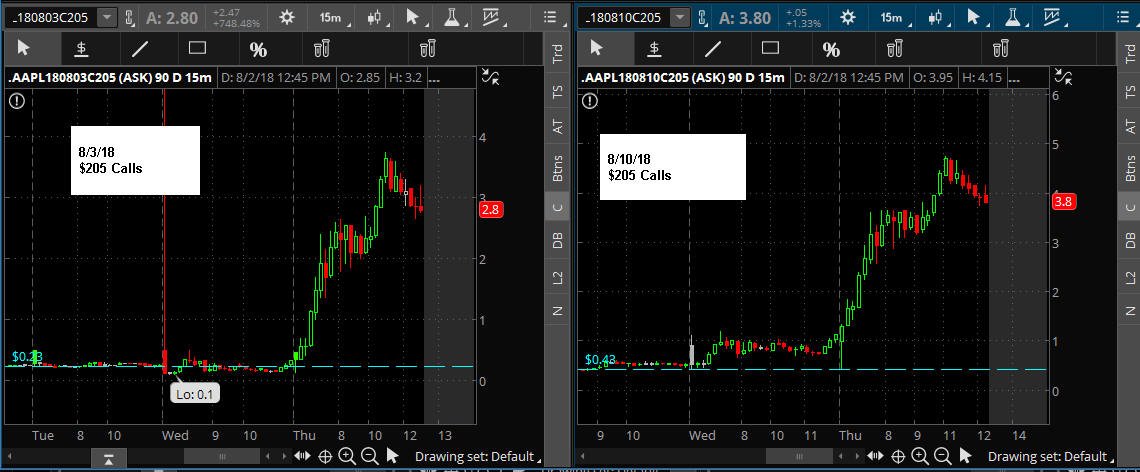Screen dimensions: 1140x472
Task: Toggle chart expand arrows in left chart corner
Action: pos(490,77)
